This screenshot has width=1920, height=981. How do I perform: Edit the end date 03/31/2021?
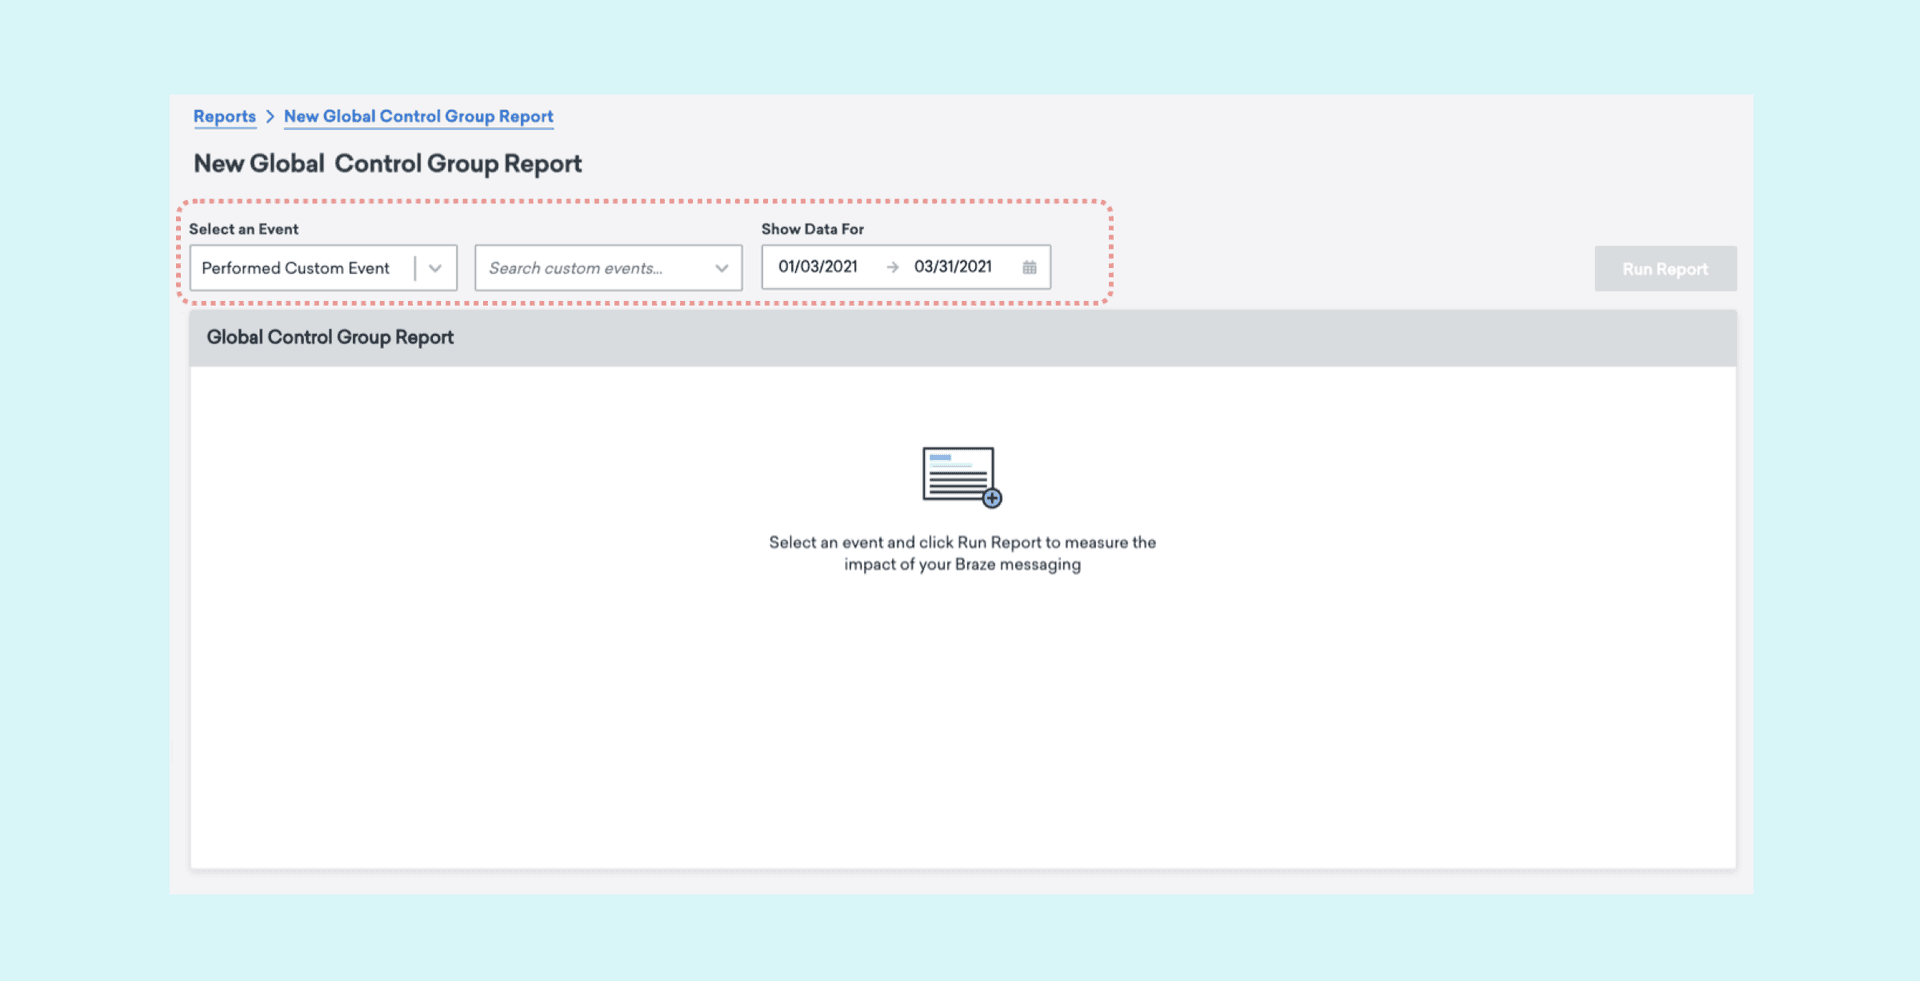click(x=953, y=267)
